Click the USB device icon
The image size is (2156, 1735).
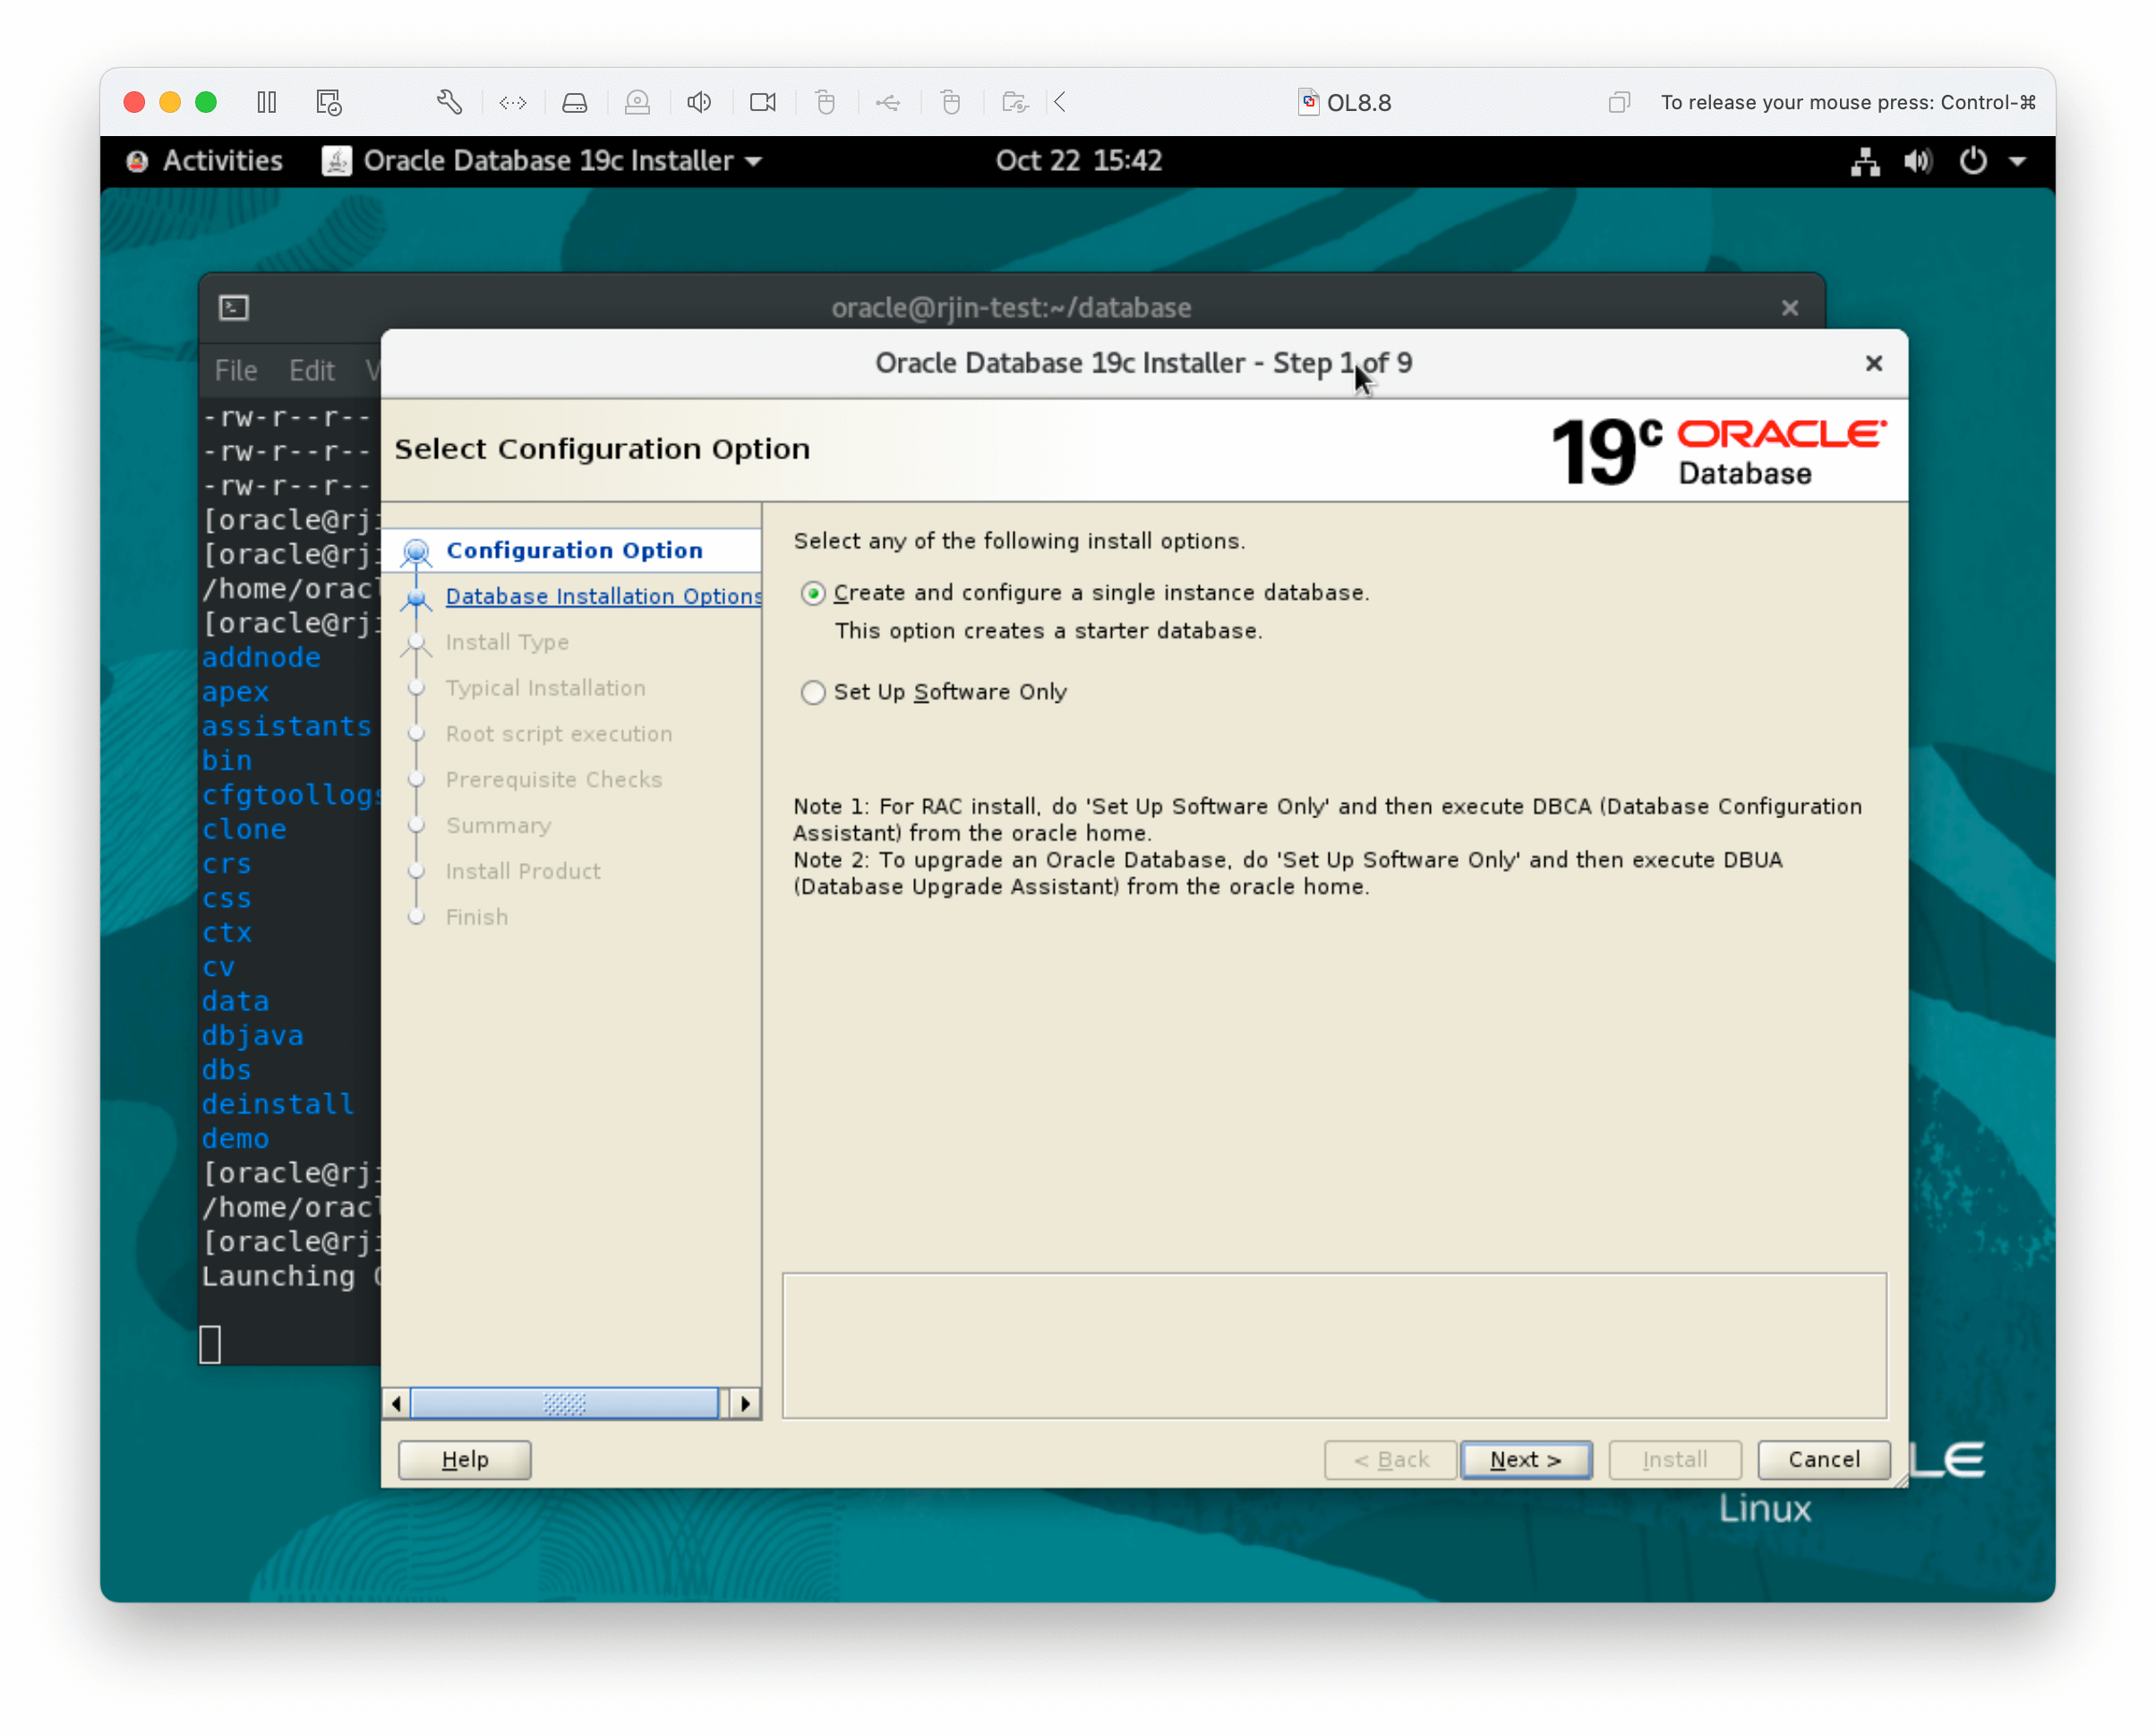888,102
